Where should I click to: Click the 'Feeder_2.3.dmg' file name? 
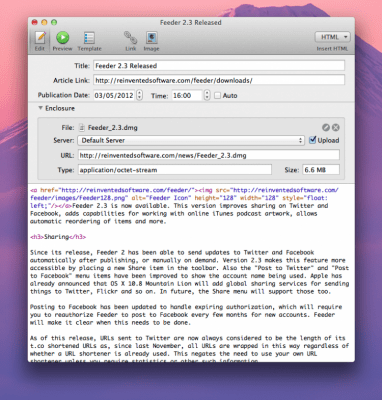pyautogui.click(x=113, y=127)
